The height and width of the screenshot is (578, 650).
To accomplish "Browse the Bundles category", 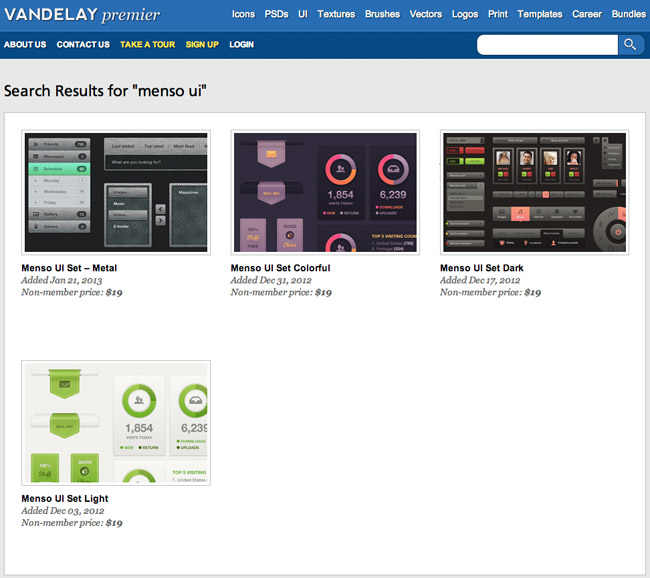I will pyautogui.click(x=629, y=14).
